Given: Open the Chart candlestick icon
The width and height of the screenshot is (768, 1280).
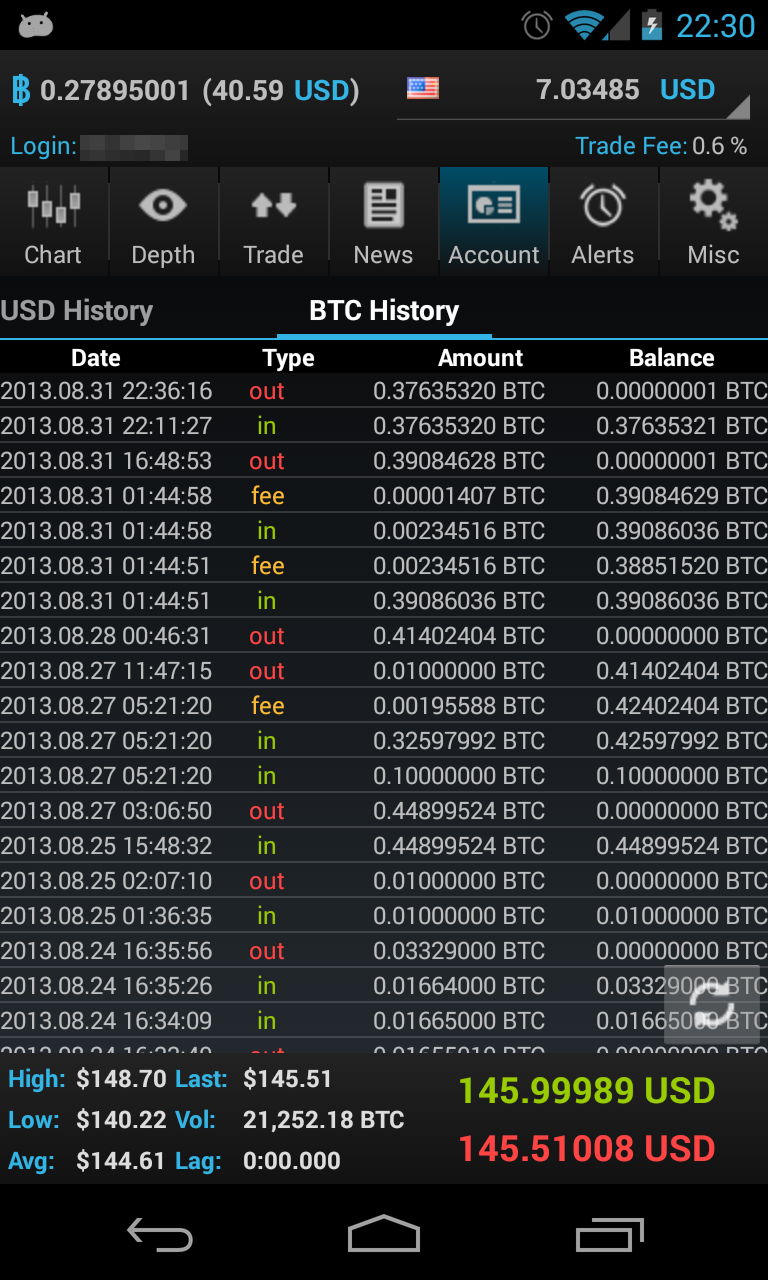Looking at the screenshot, I should [53, 208].
